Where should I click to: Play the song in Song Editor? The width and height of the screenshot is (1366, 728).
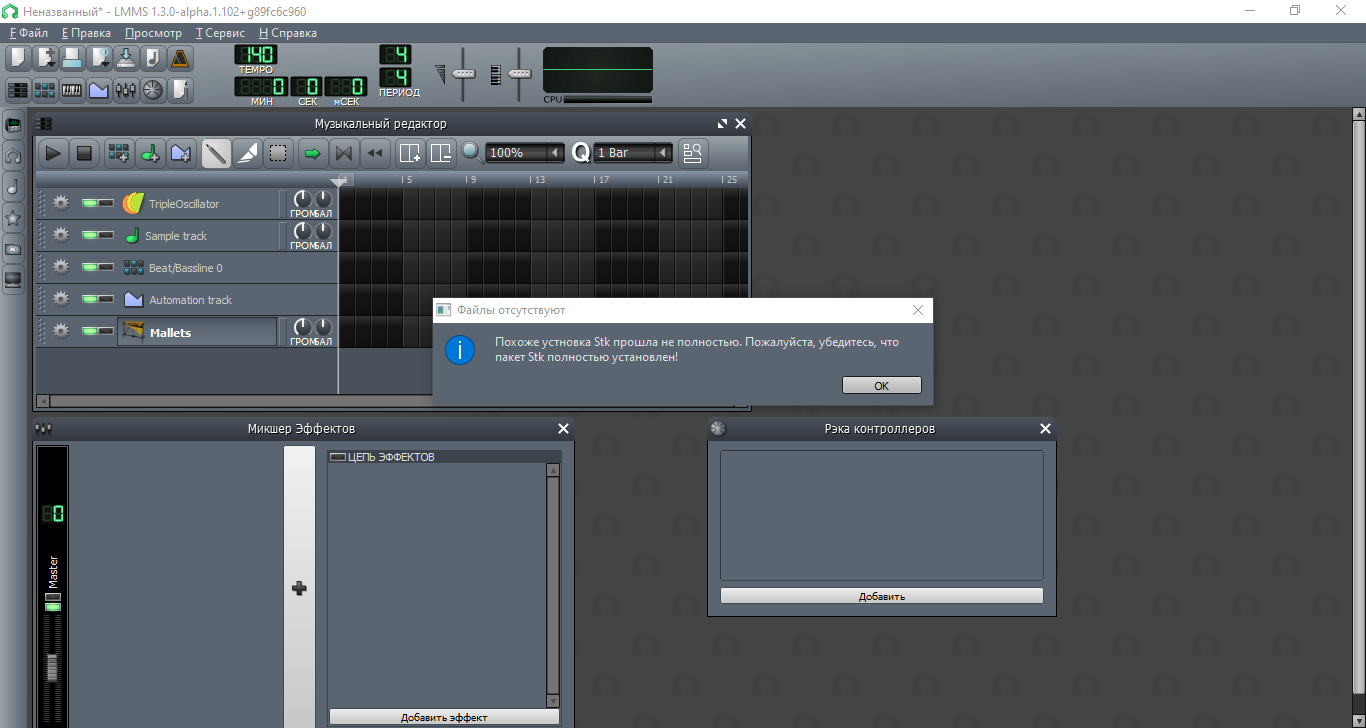tap(54, 153)
